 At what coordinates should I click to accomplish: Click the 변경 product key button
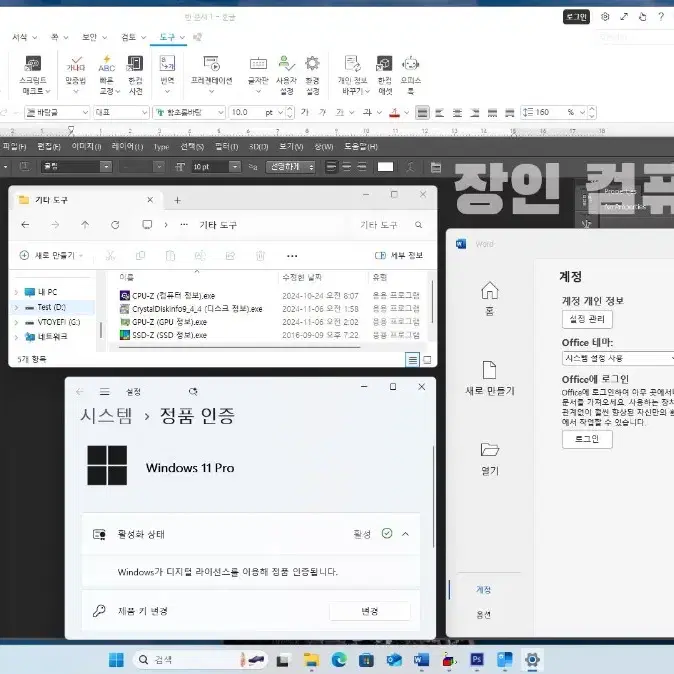tap(370, 611)
